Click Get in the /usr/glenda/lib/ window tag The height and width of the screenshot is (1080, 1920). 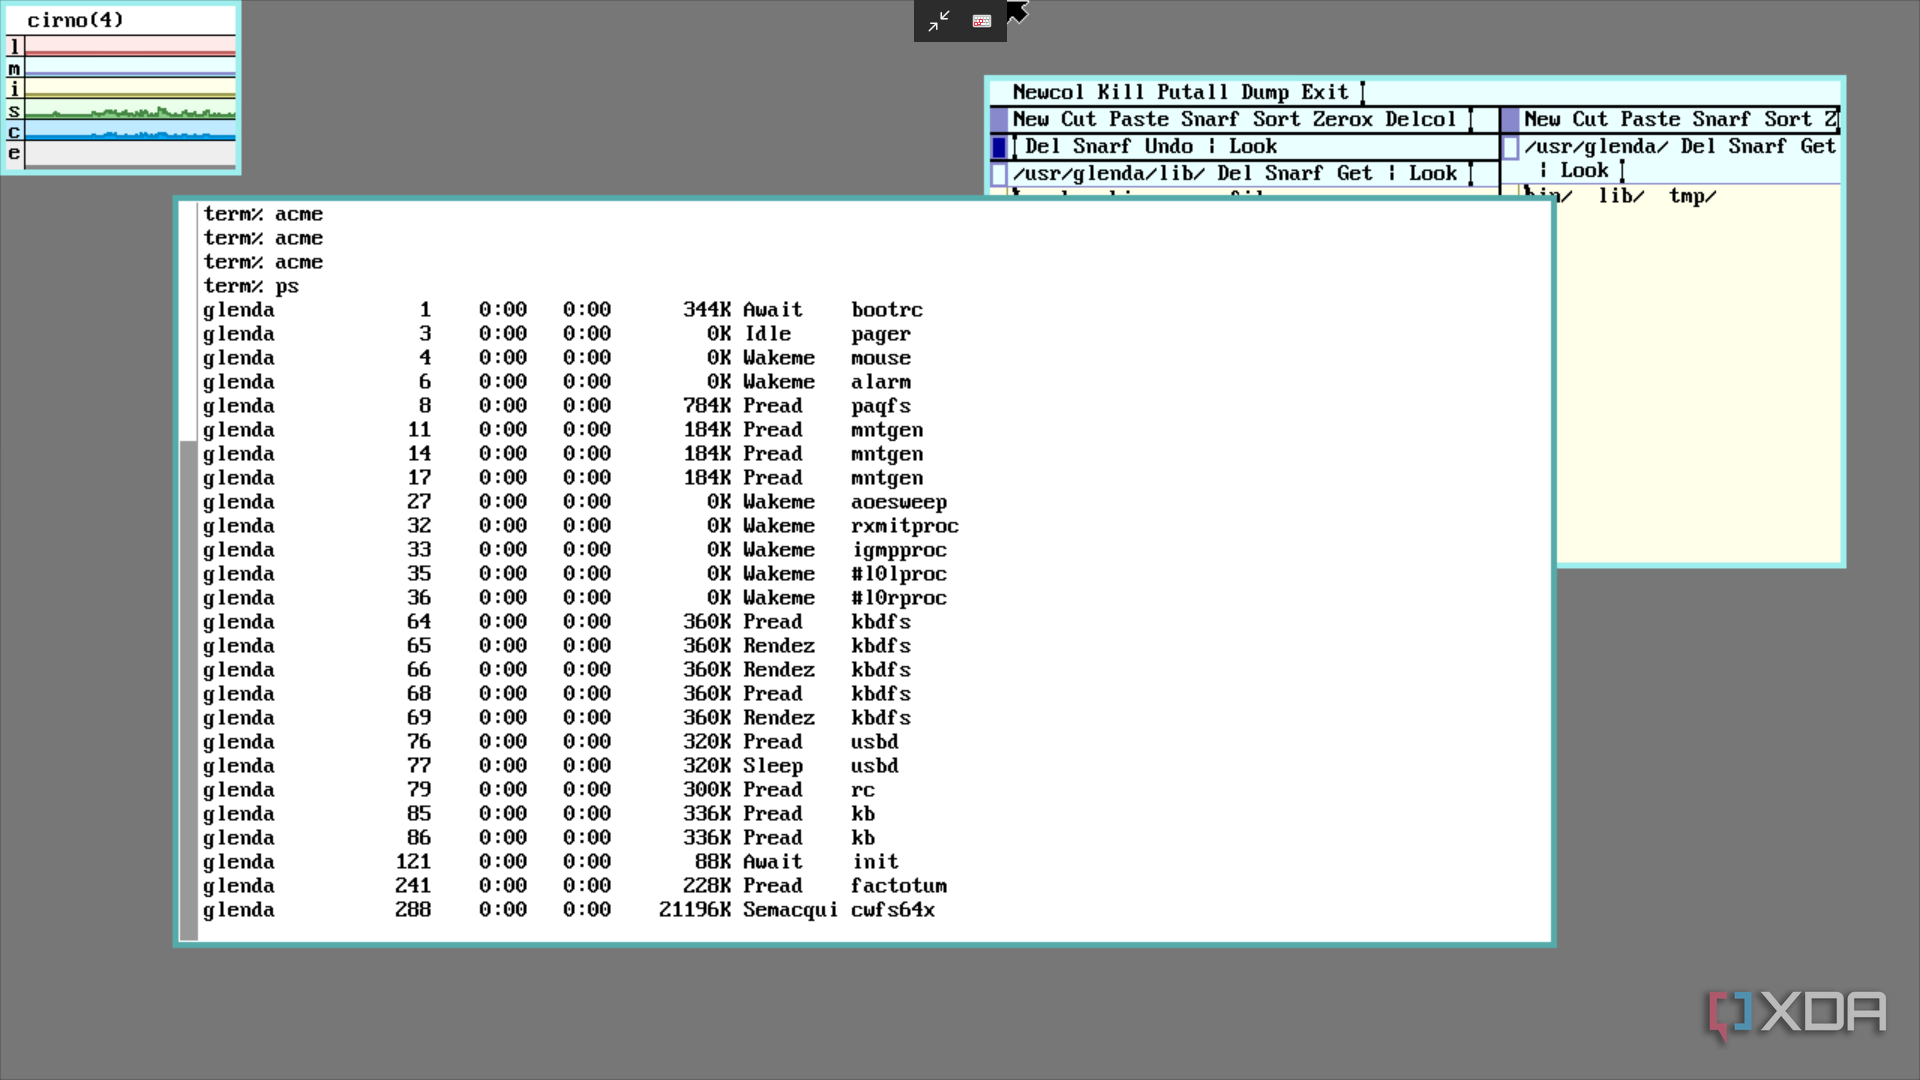pyautogui.click(x=1355, y=173)
